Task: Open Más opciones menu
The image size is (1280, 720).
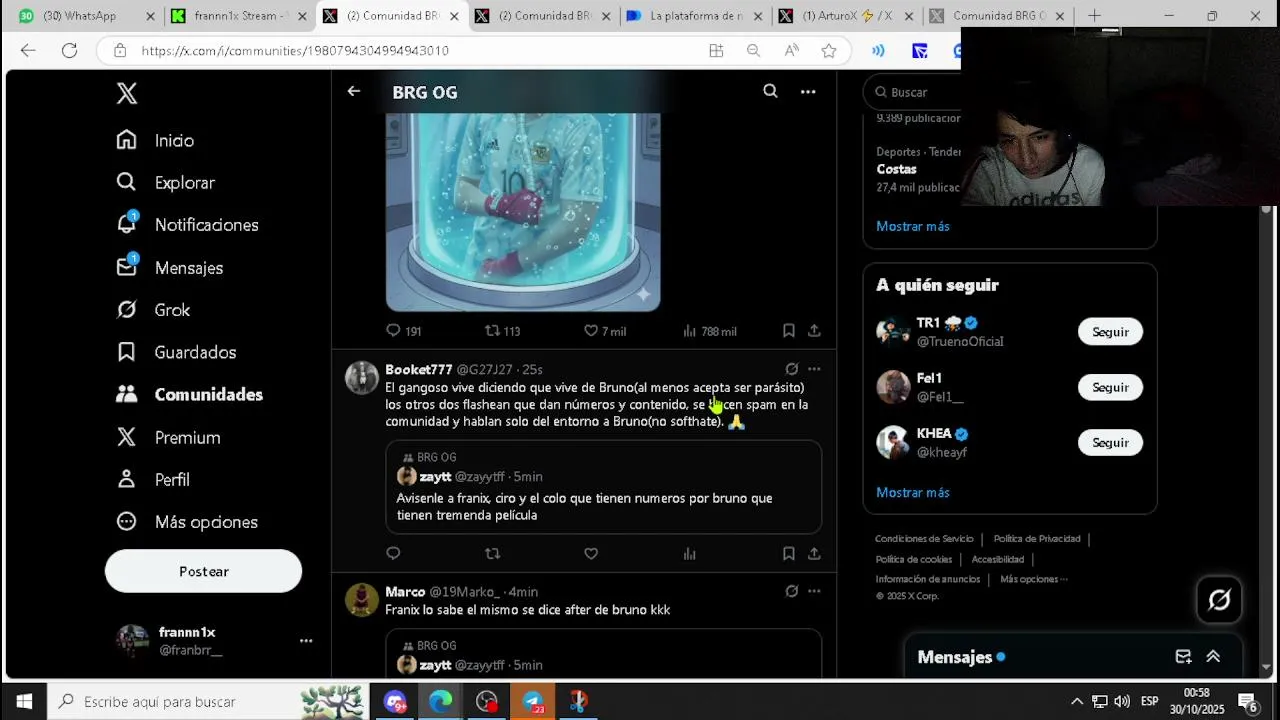Action: coord(187,522)
